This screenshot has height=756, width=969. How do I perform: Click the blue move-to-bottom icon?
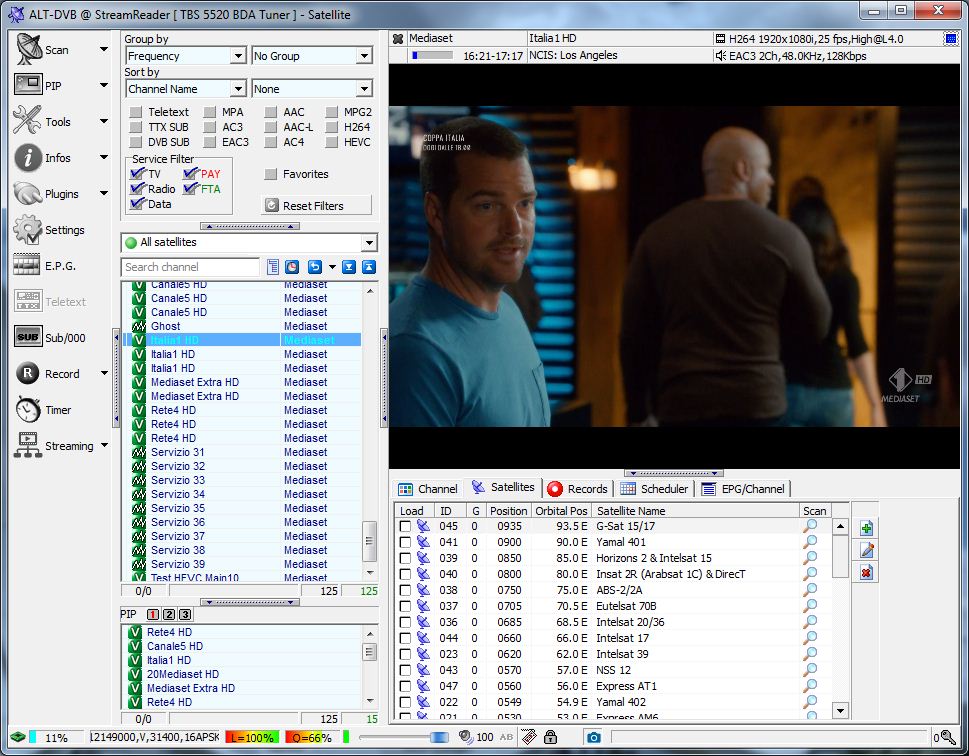pos(349,266)
